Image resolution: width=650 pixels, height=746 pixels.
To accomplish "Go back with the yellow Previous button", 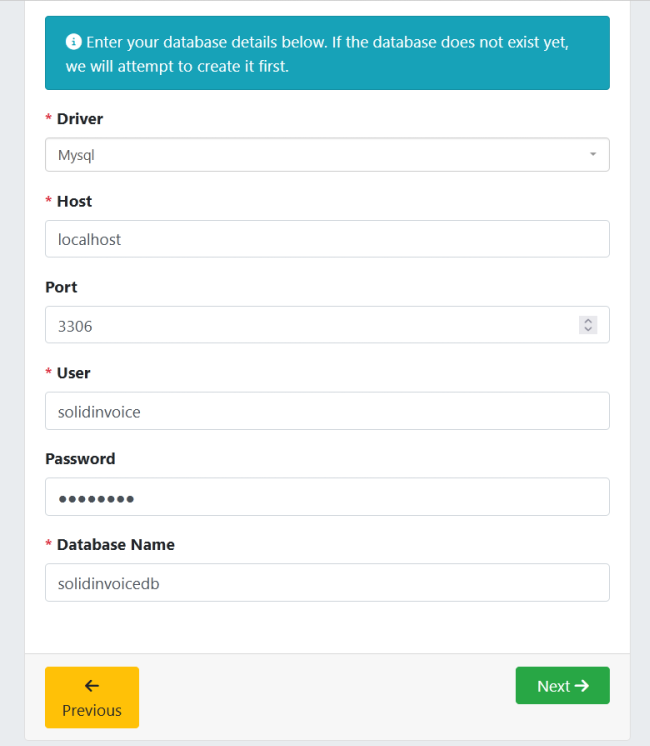I will (92, 697).
